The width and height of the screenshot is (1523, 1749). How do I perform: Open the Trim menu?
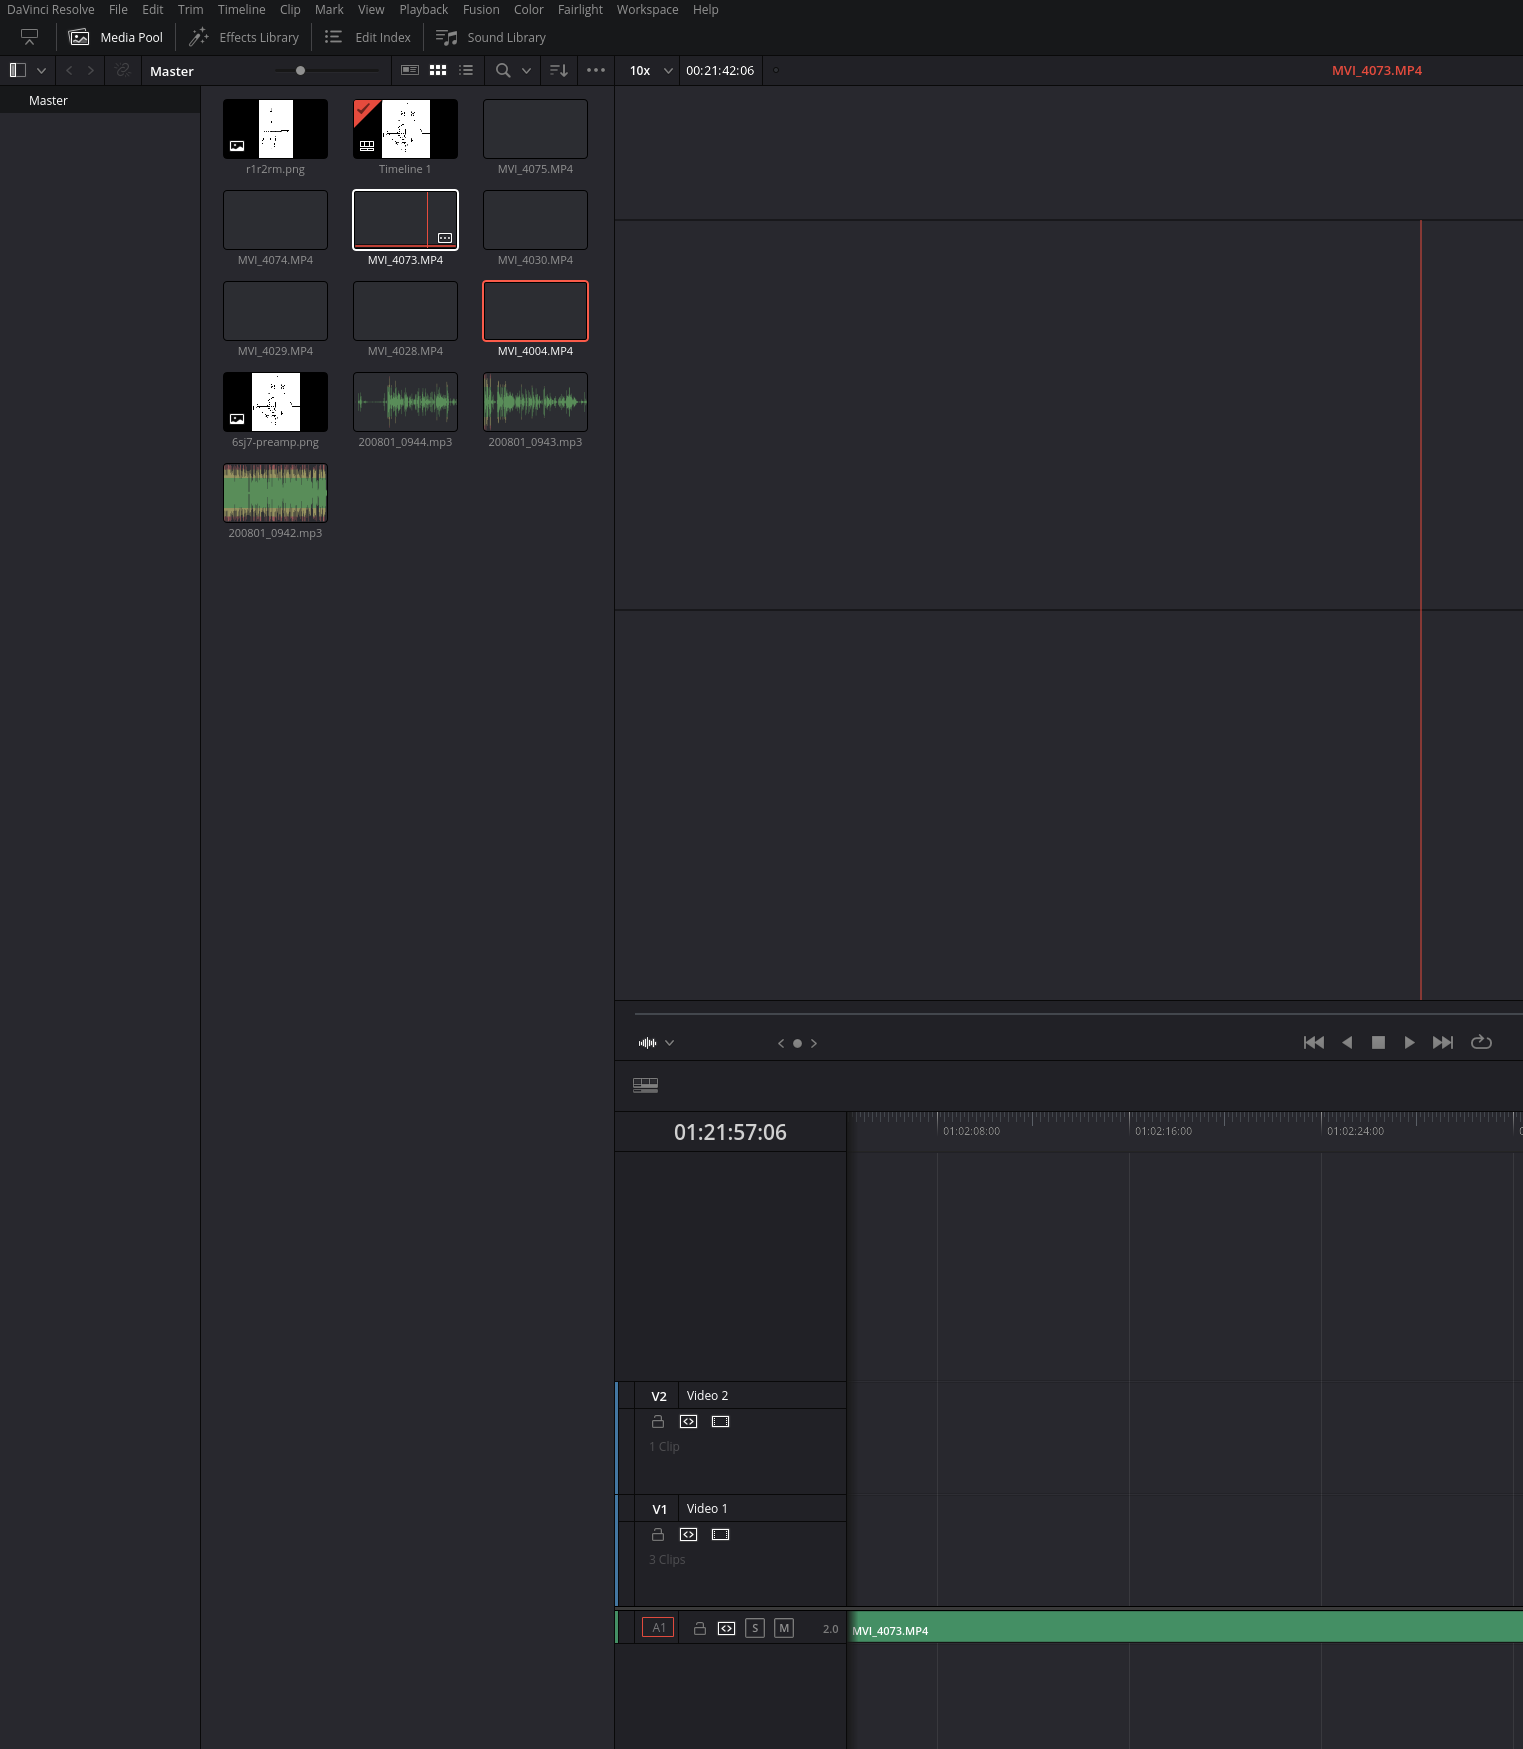coord(190,9)
